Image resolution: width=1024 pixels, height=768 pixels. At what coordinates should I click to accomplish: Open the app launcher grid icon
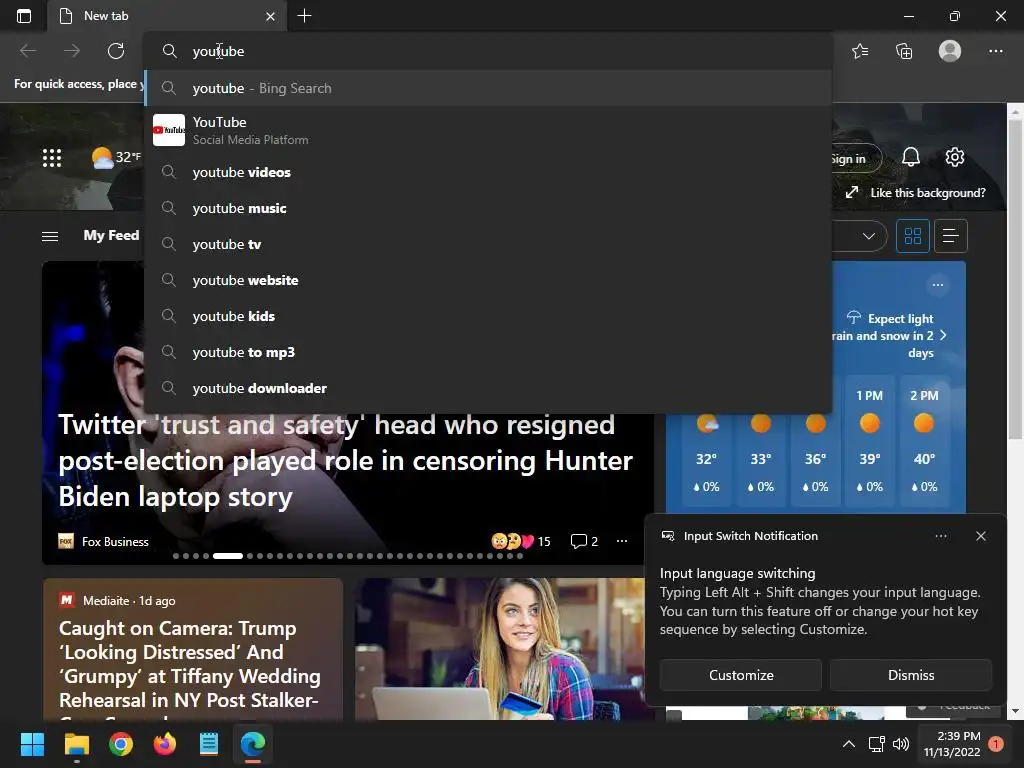click(52, 157)
